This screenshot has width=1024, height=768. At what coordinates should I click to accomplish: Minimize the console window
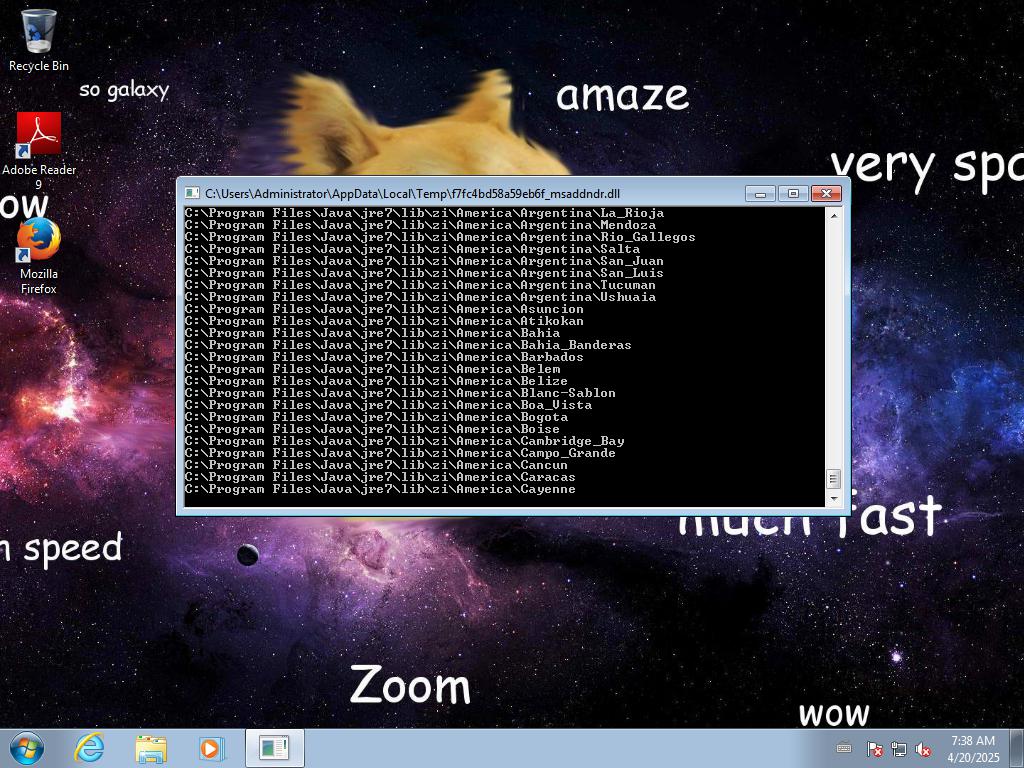760,193
